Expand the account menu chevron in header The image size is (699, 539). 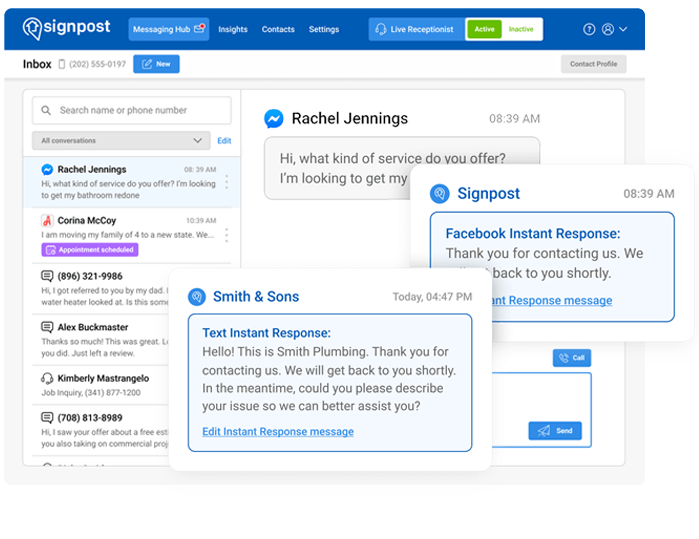(624, 30)
